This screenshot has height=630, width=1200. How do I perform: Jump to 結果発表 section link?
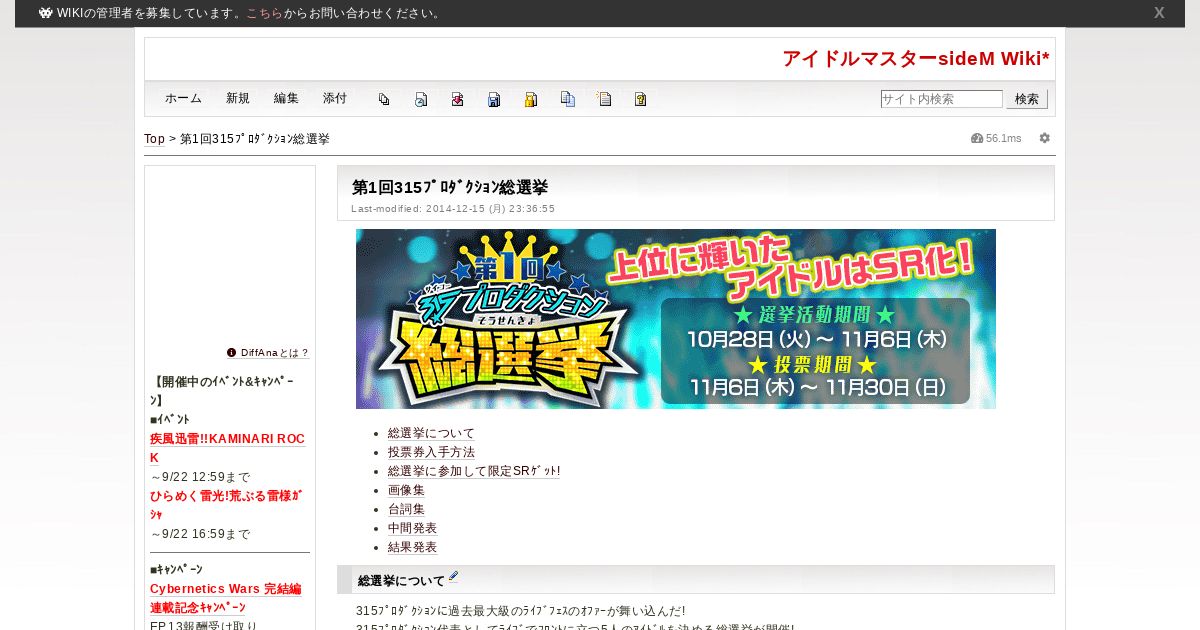[412, 547]
